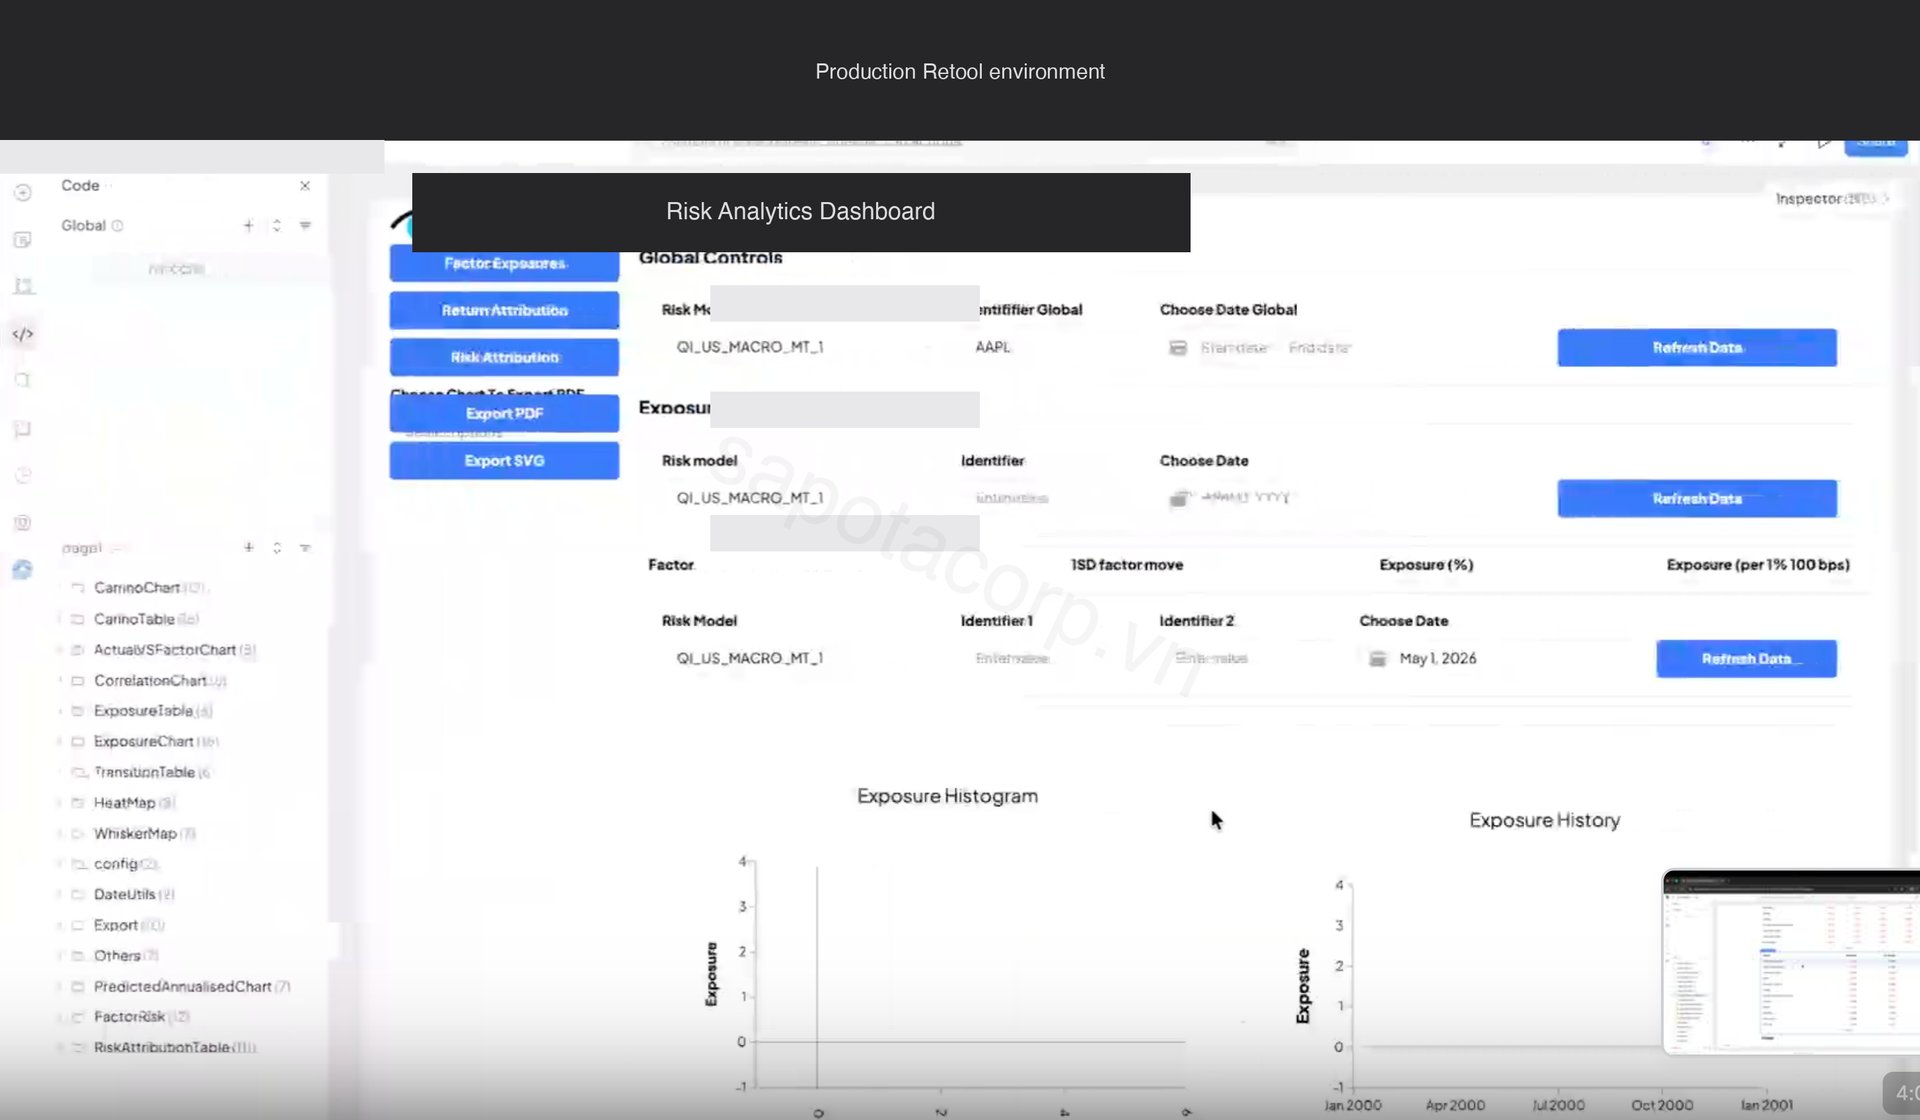The height and width of the screenshot is (1120, 1920).
Task: Click the Identifier 1 input field
Action: point(1050,659)
